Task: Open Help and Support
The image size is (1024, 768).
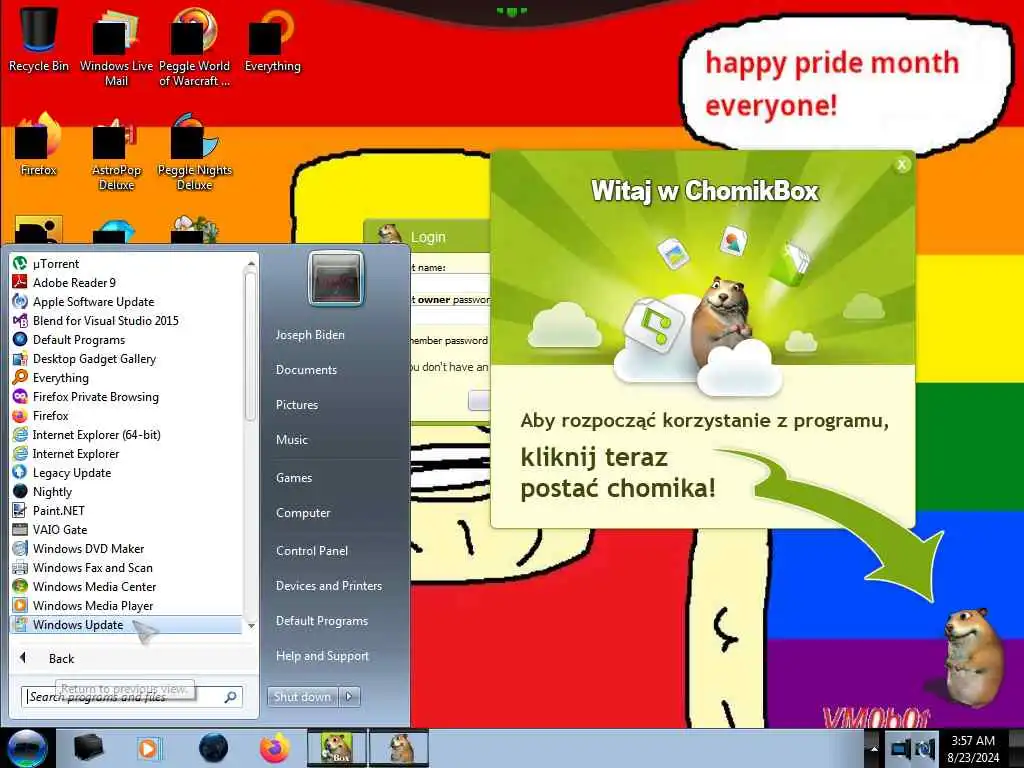Action: point(322,656)
